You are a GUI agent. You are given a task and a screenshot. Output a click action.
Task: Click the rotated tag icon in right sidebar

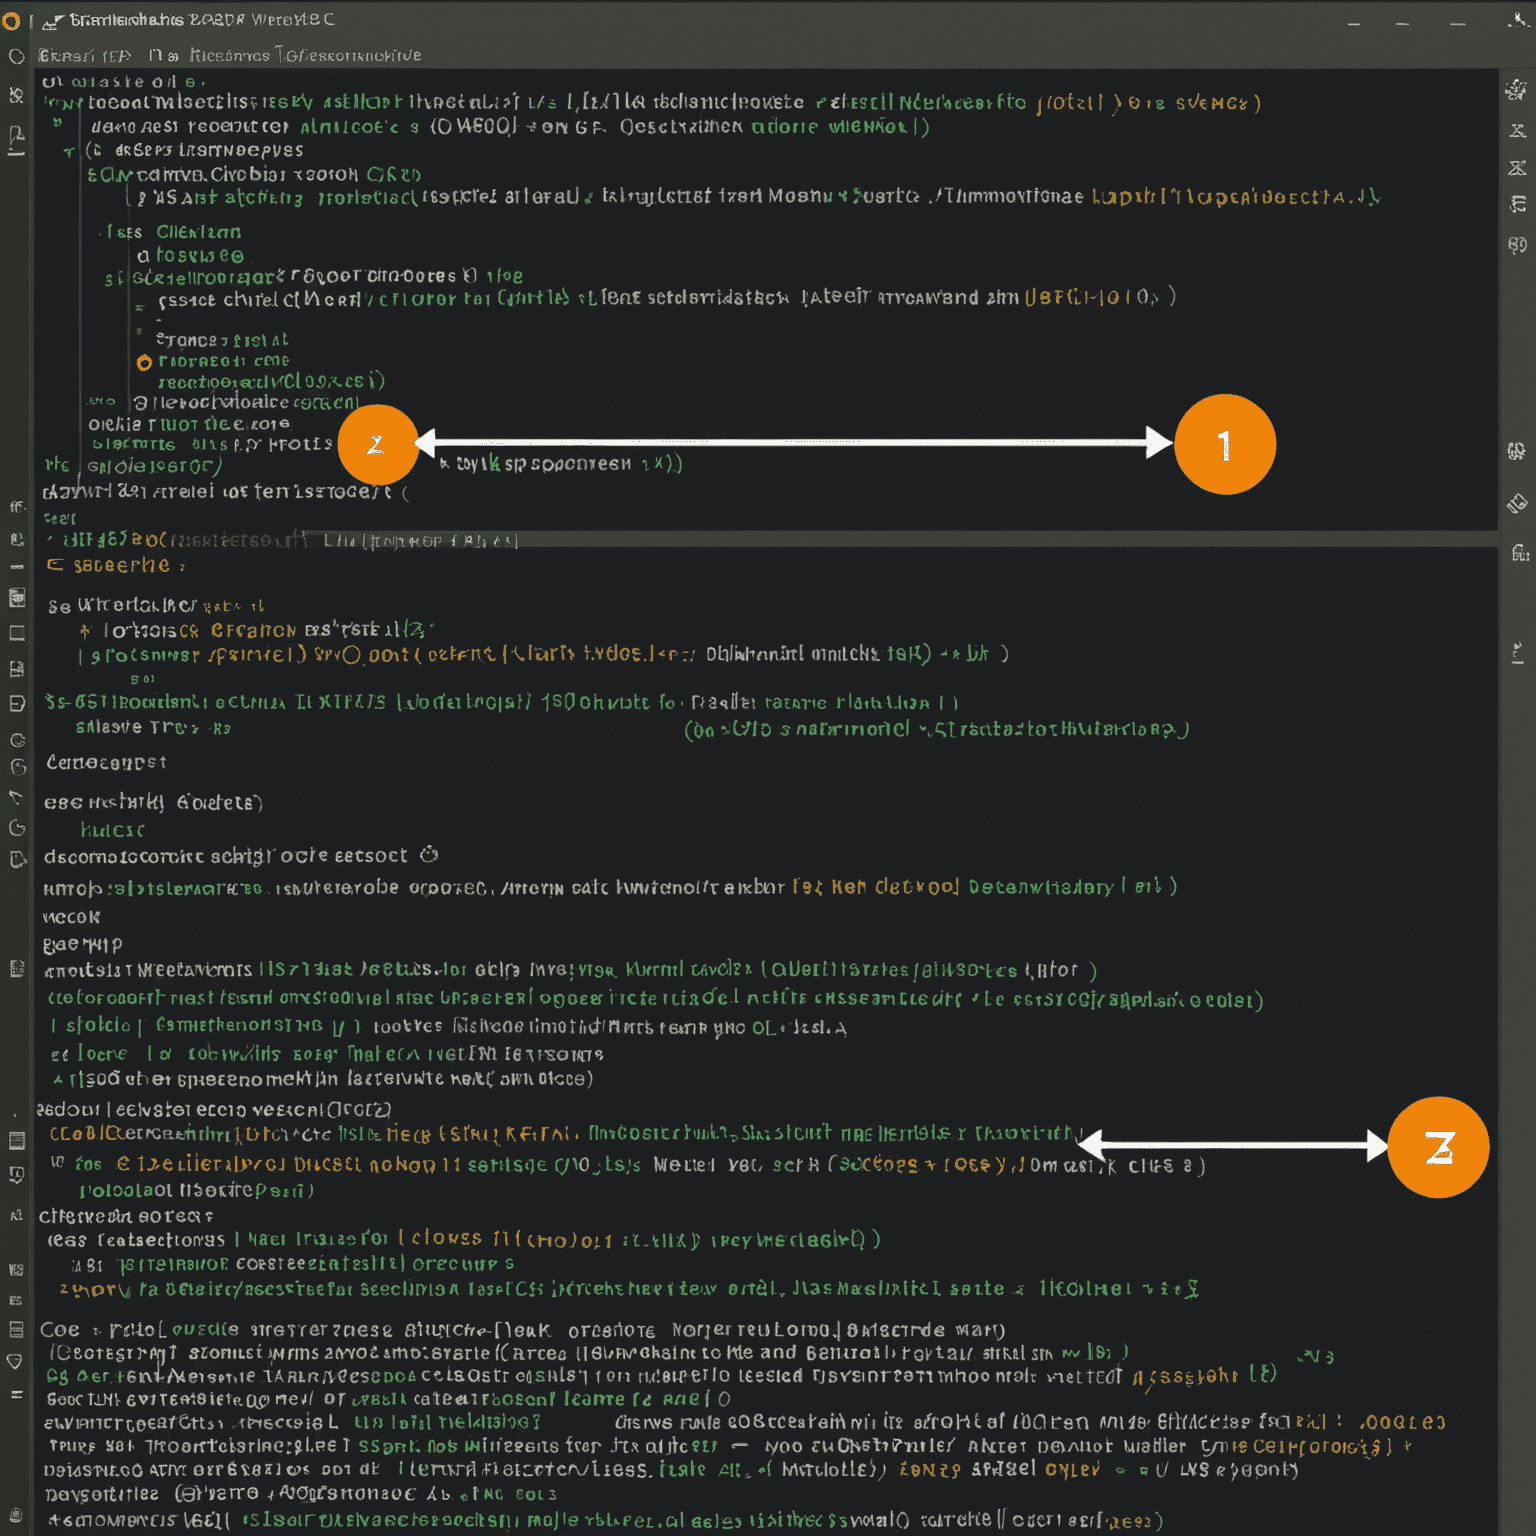[x=1517, y=503]
